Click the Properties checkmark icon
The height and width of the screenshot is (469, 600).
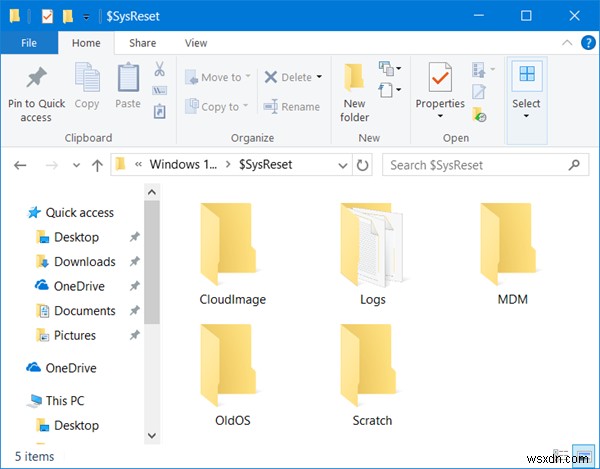coord(440,78)
